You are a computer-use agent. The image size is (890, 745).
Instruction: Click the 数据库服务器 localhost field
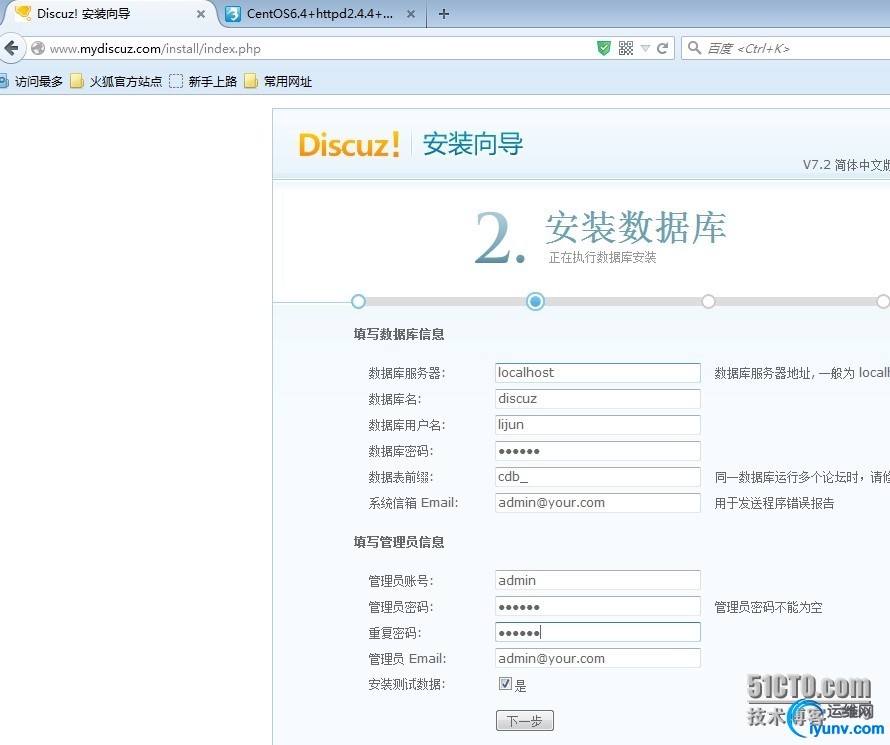coord(598,373)
